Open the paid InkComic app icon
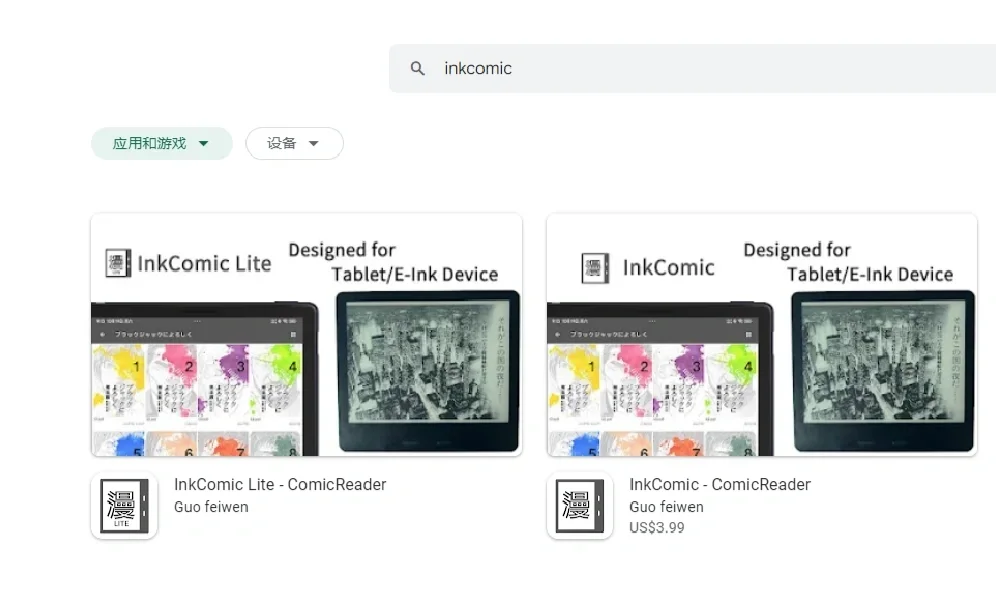 point(580,506)
